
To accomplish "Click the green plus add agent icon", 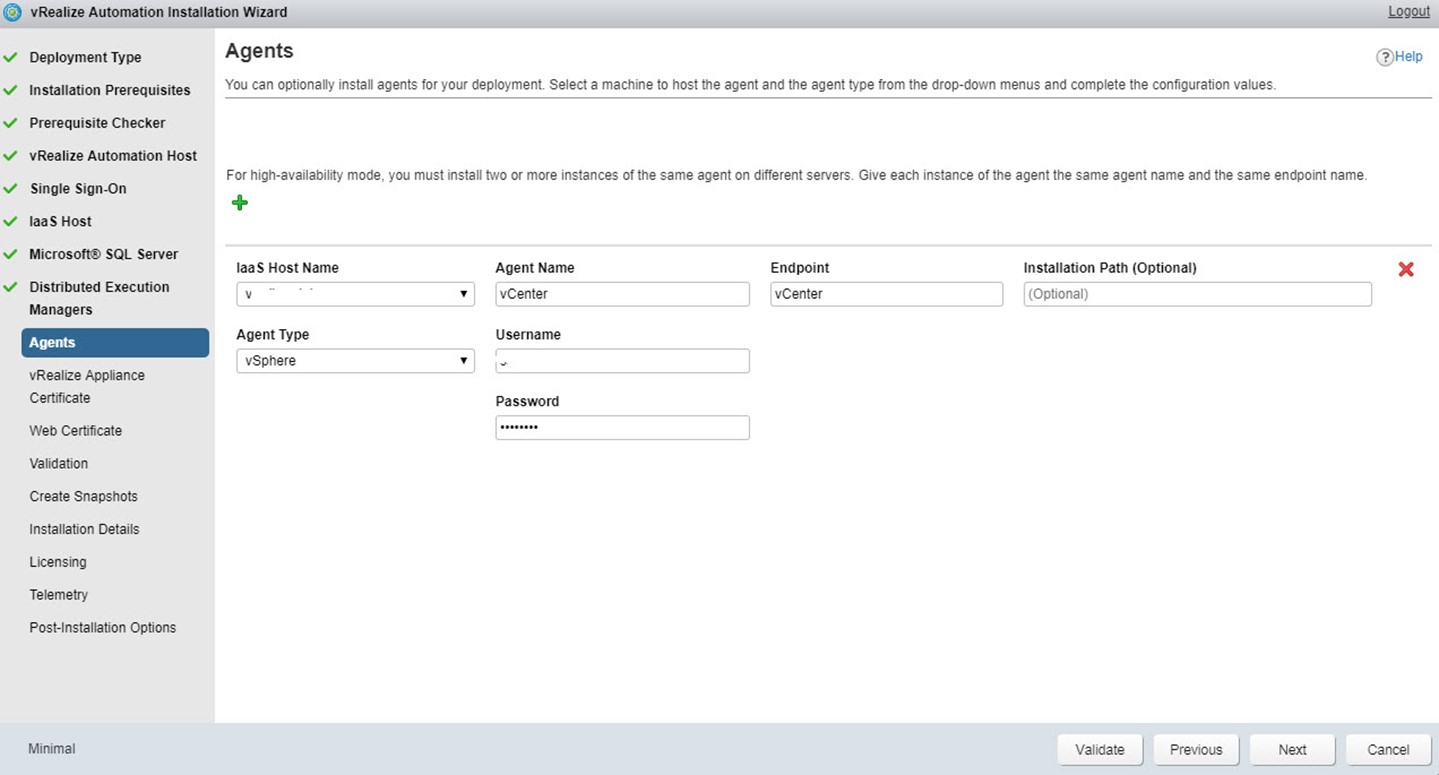I will [x=240, y=203].
